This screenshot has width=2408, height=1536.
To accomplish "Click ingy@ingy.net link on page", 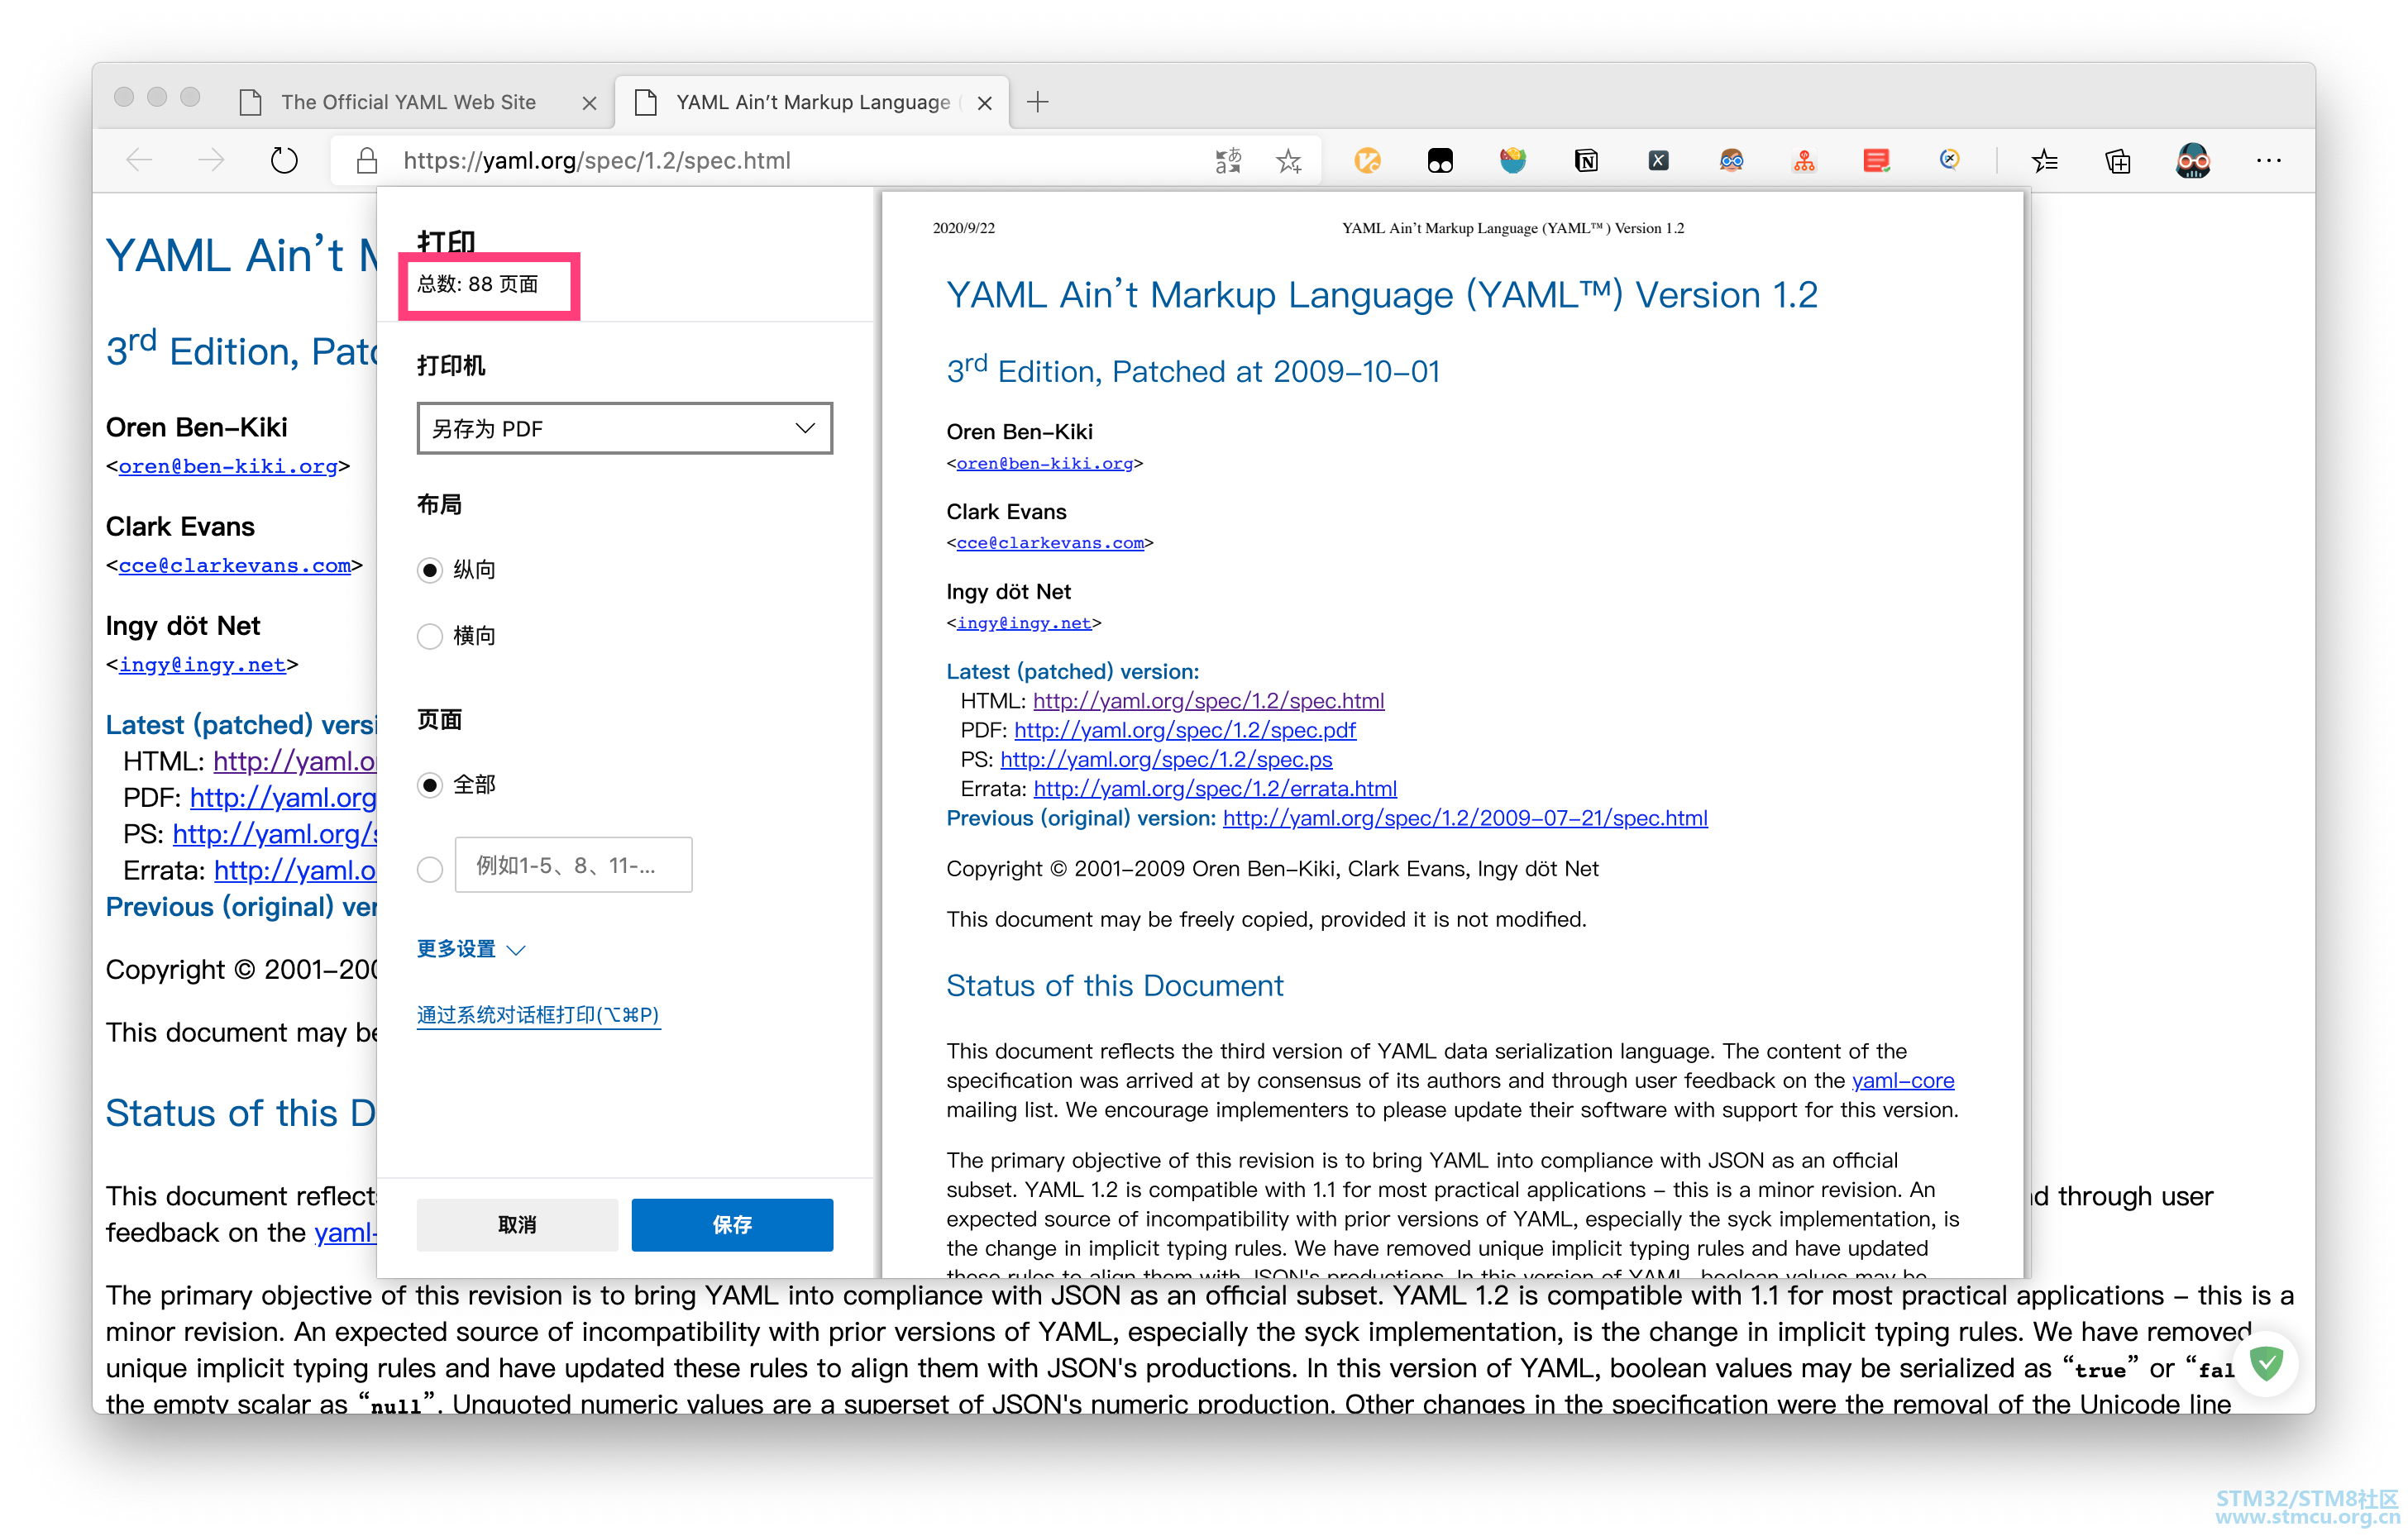I will click(x=203, y=665).
